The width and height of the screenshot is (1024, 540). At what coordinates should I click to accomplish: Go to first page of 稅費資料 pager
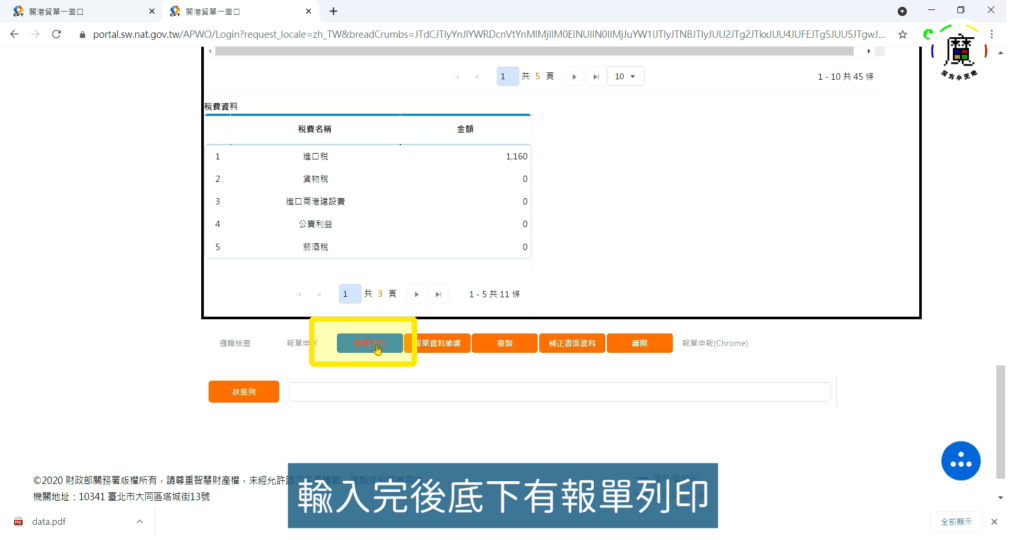point(298,294)
